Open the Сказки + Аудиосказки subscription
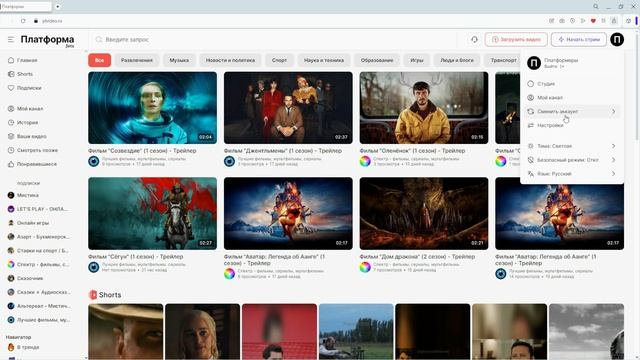 pyautogui.click(x=39, y=292)
